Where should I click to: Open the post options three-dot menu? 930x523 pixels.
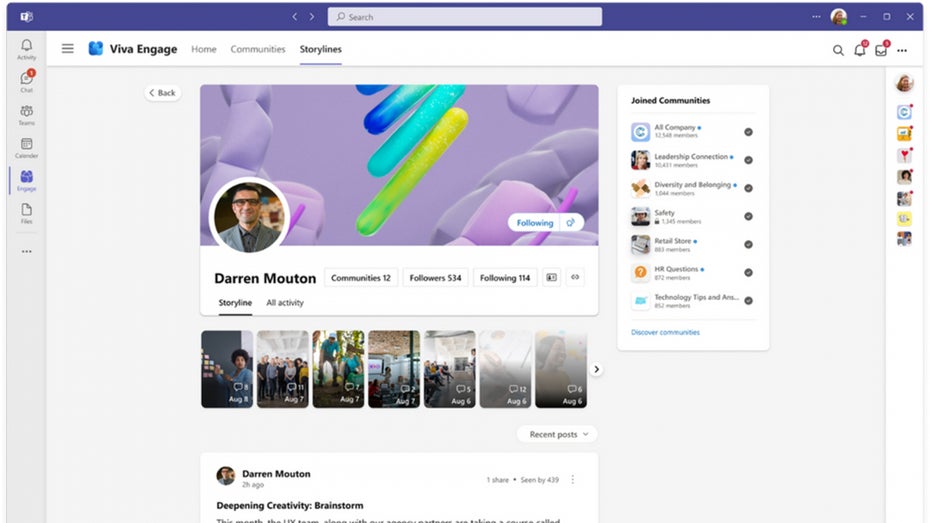(573, 480)
